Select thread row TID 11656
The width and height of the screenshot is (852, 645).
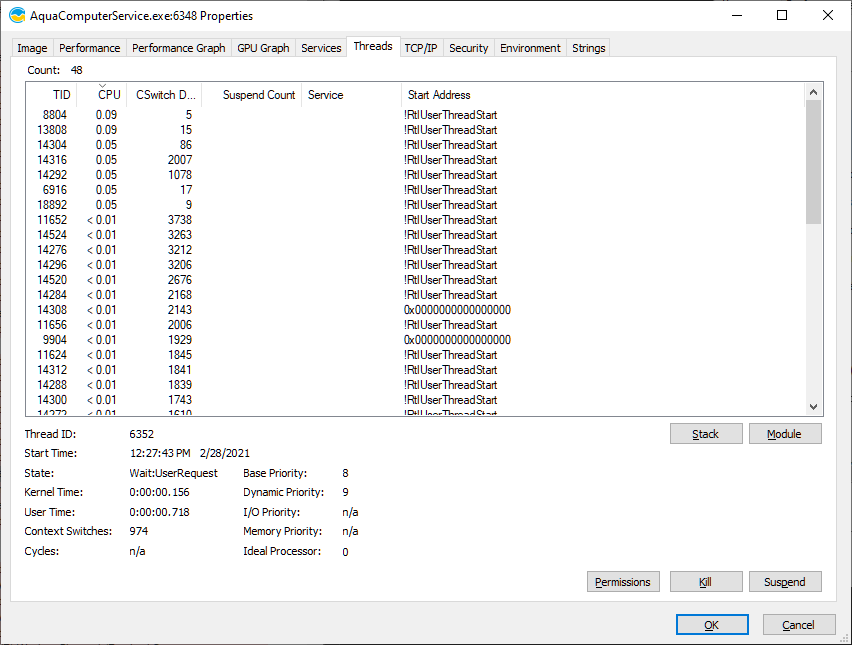[x=415, y=325]
